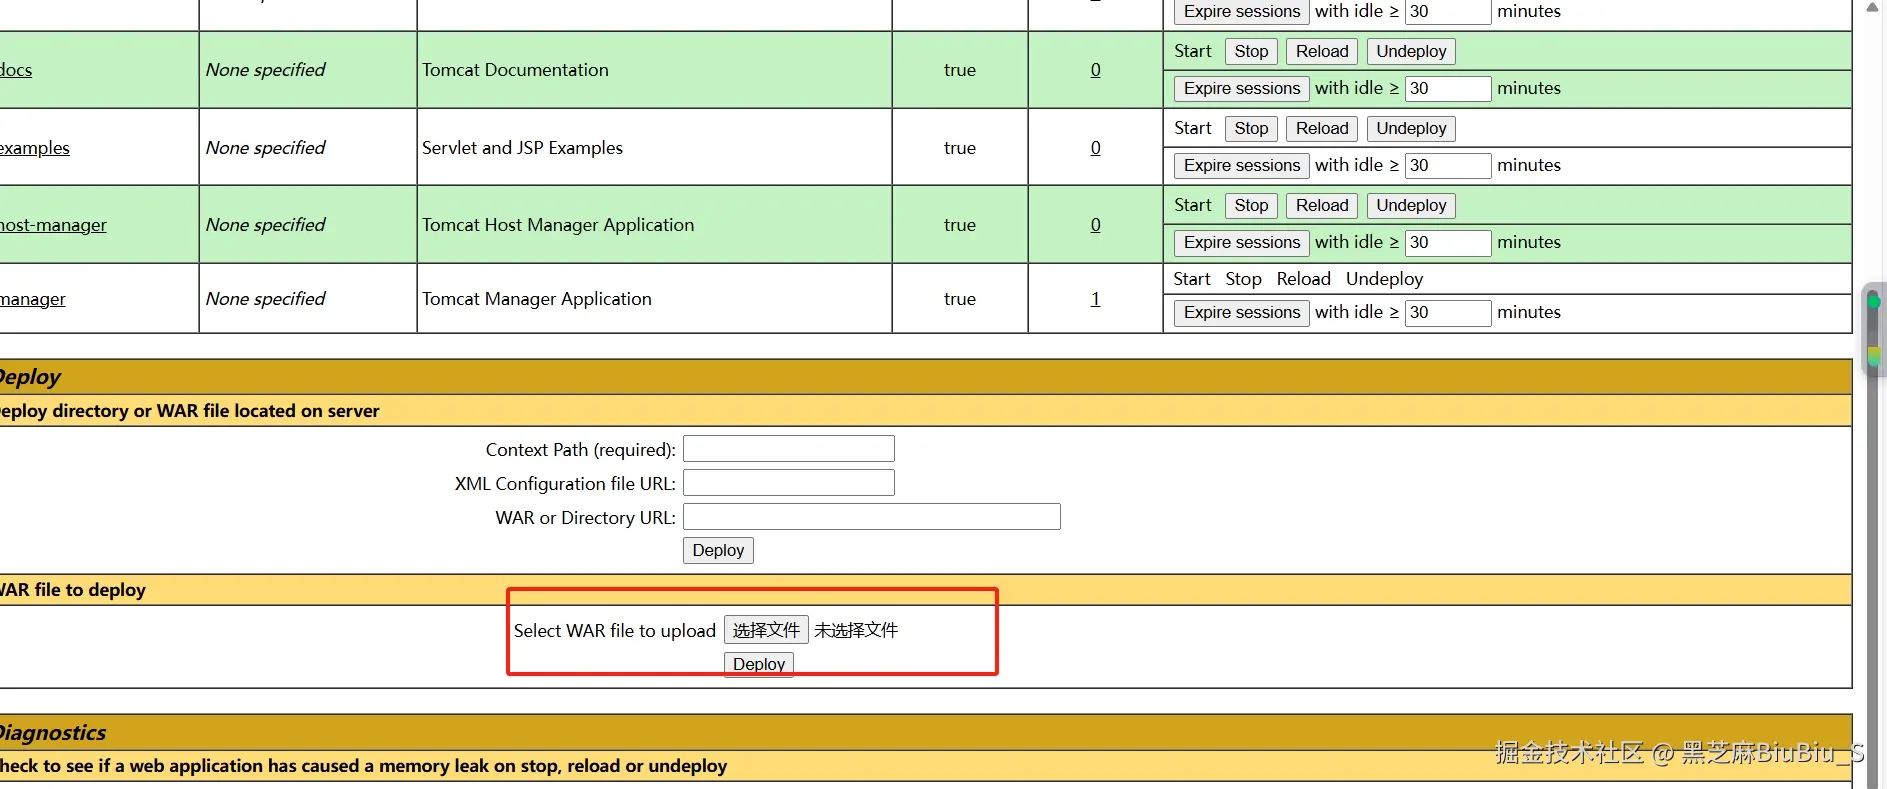This screenshot has width=1887, height=789.
Task: Click the WAR or Directory URL field
Action: click(872, 517)
